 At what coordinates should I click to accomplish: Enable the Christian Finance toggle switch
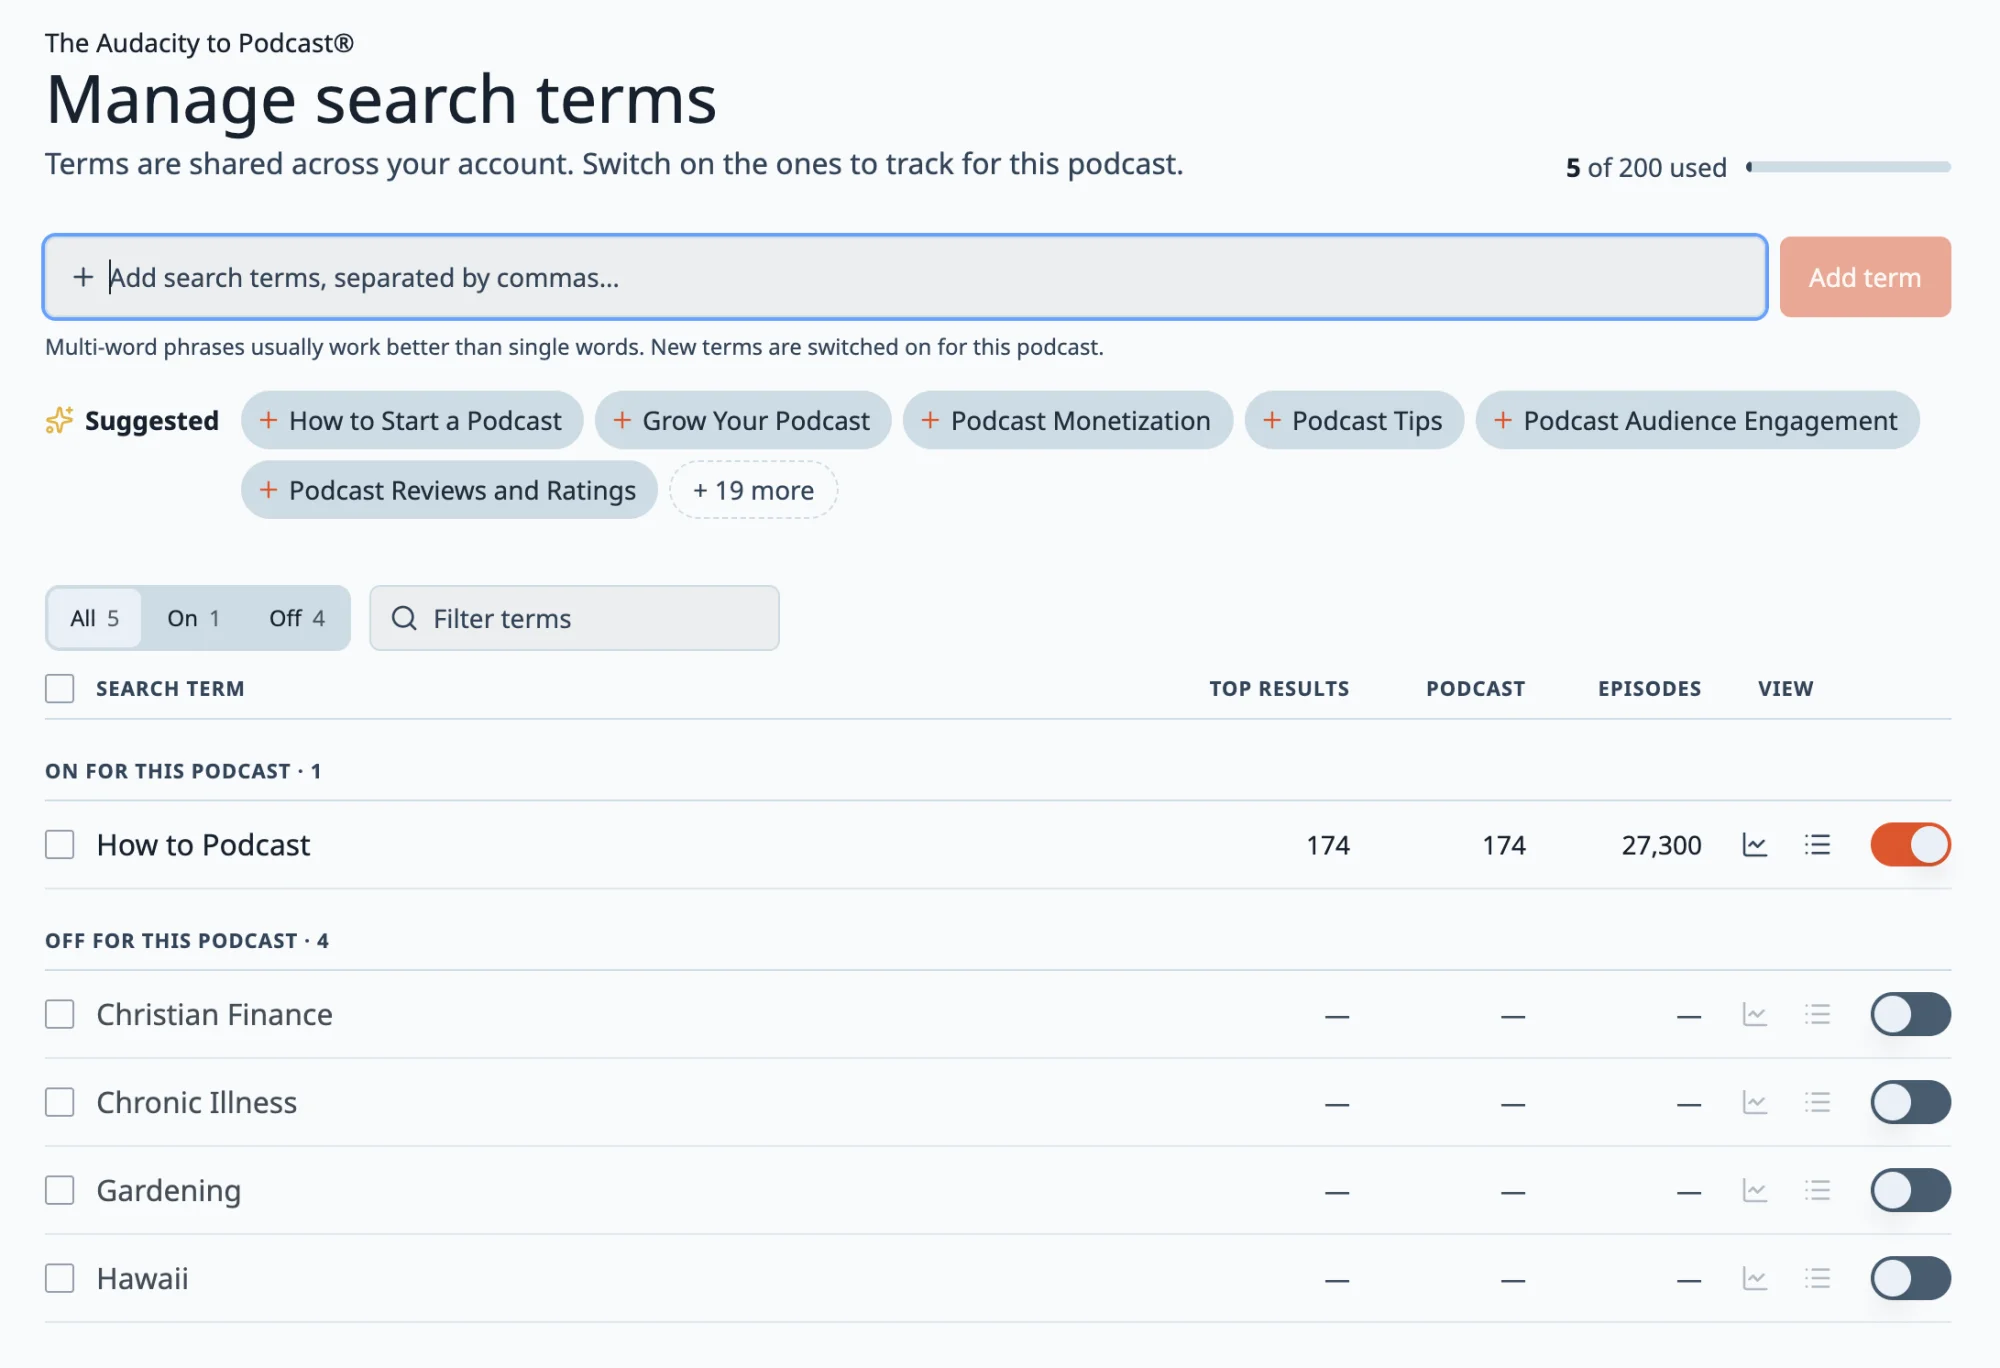coord(1910,1014)
